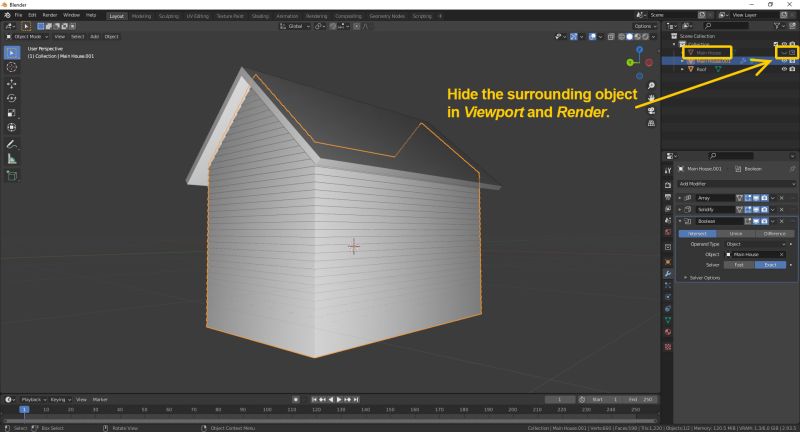Open the Edit menu

click(x=32, y=15)
